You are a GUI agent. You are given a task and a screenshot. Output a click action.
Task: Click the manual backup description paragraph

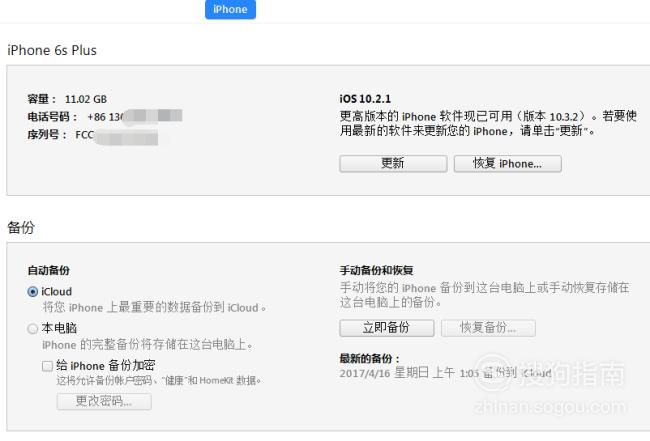(x=485, y=295)
